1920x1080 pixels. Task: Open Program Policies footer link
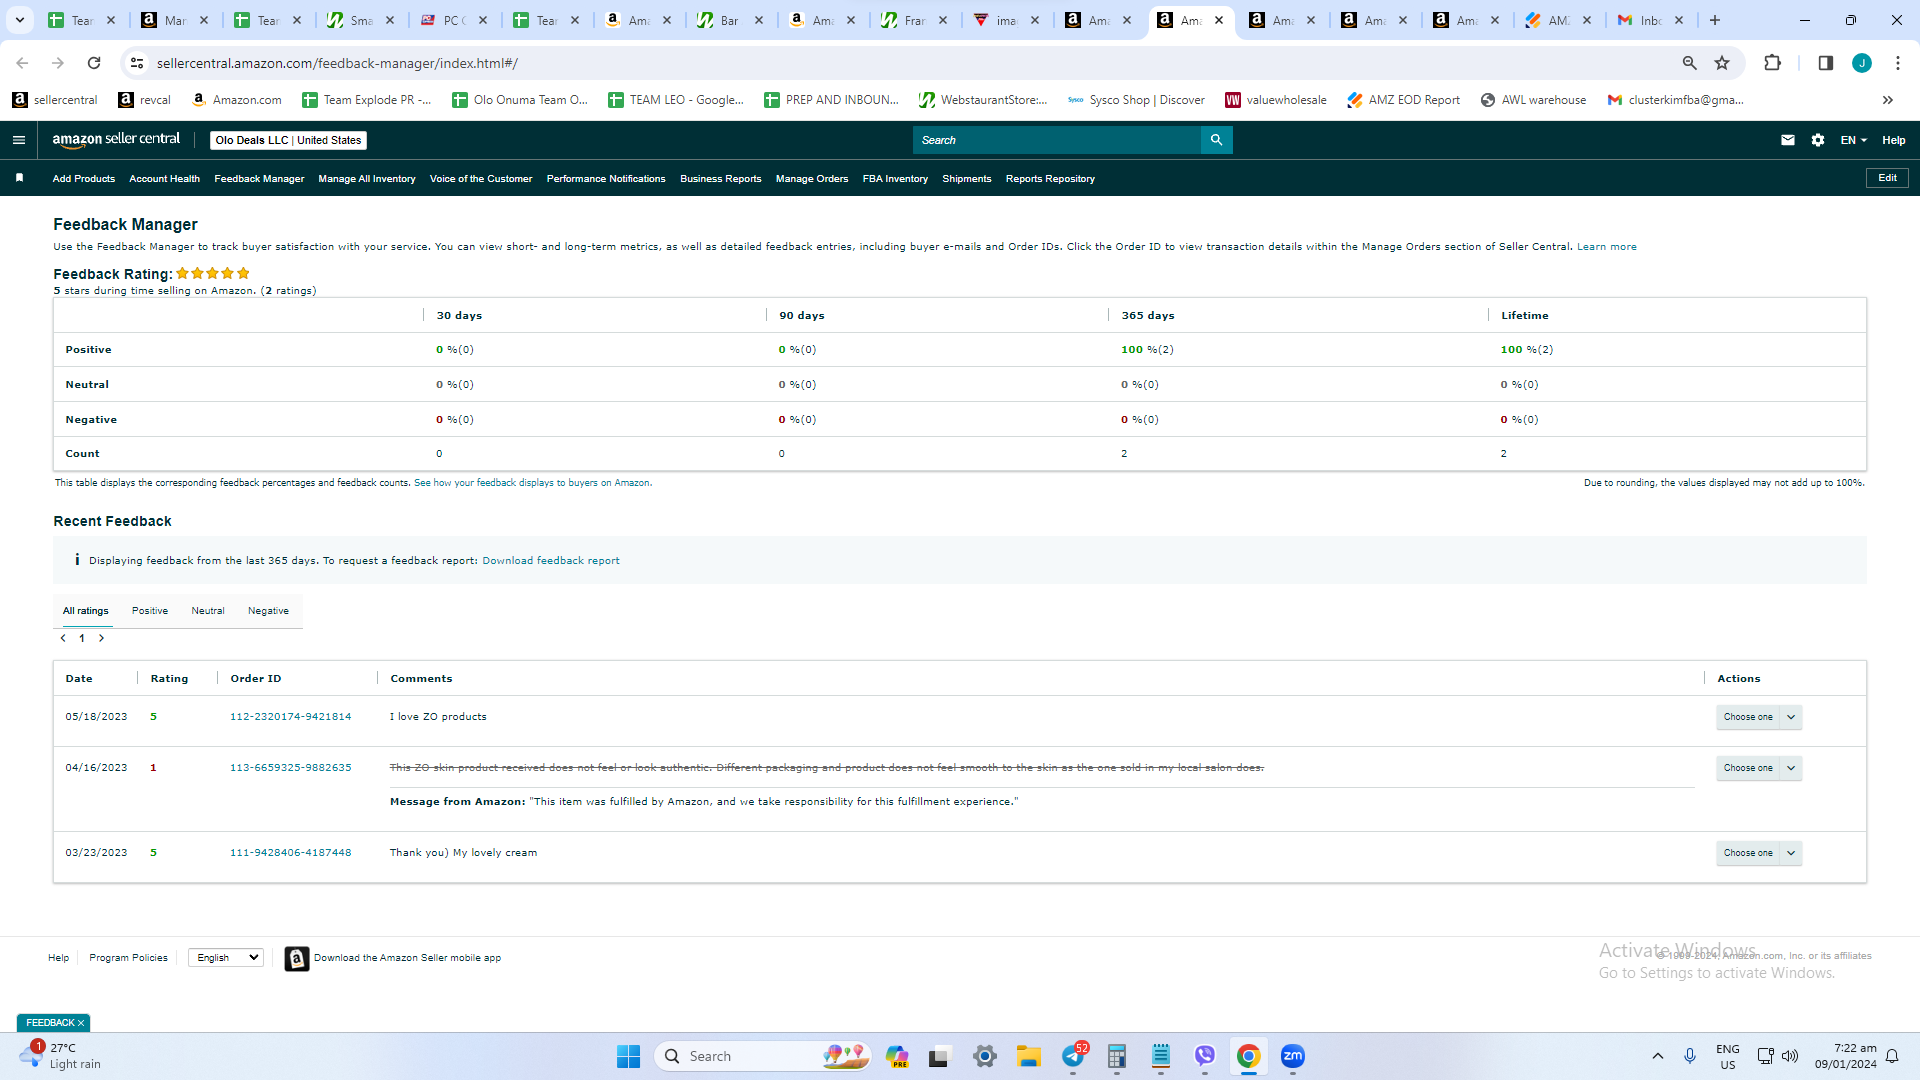coord(129,958)
